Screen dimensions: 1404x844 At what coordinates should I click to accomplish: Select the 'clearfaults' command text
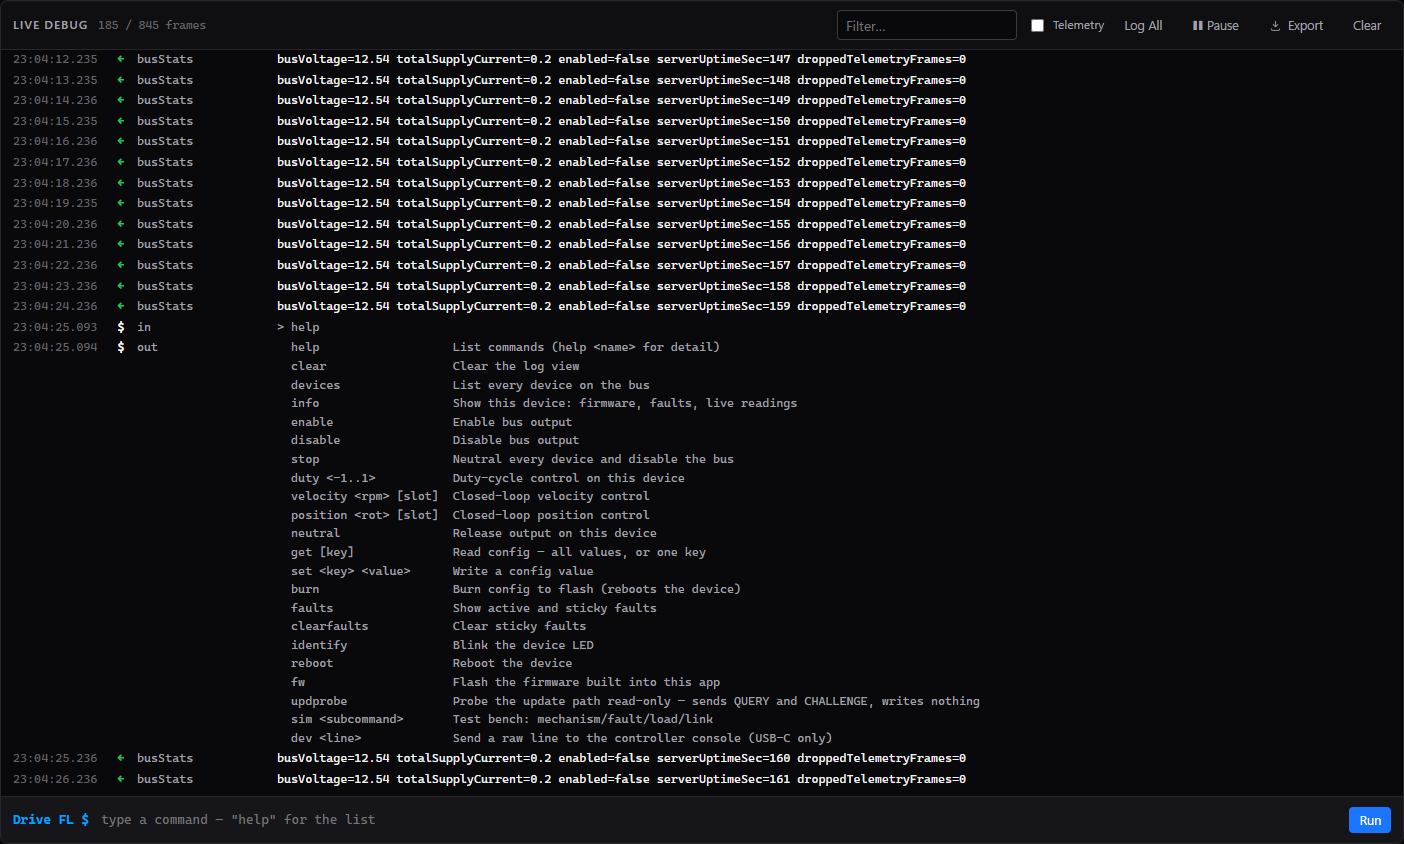330,626
